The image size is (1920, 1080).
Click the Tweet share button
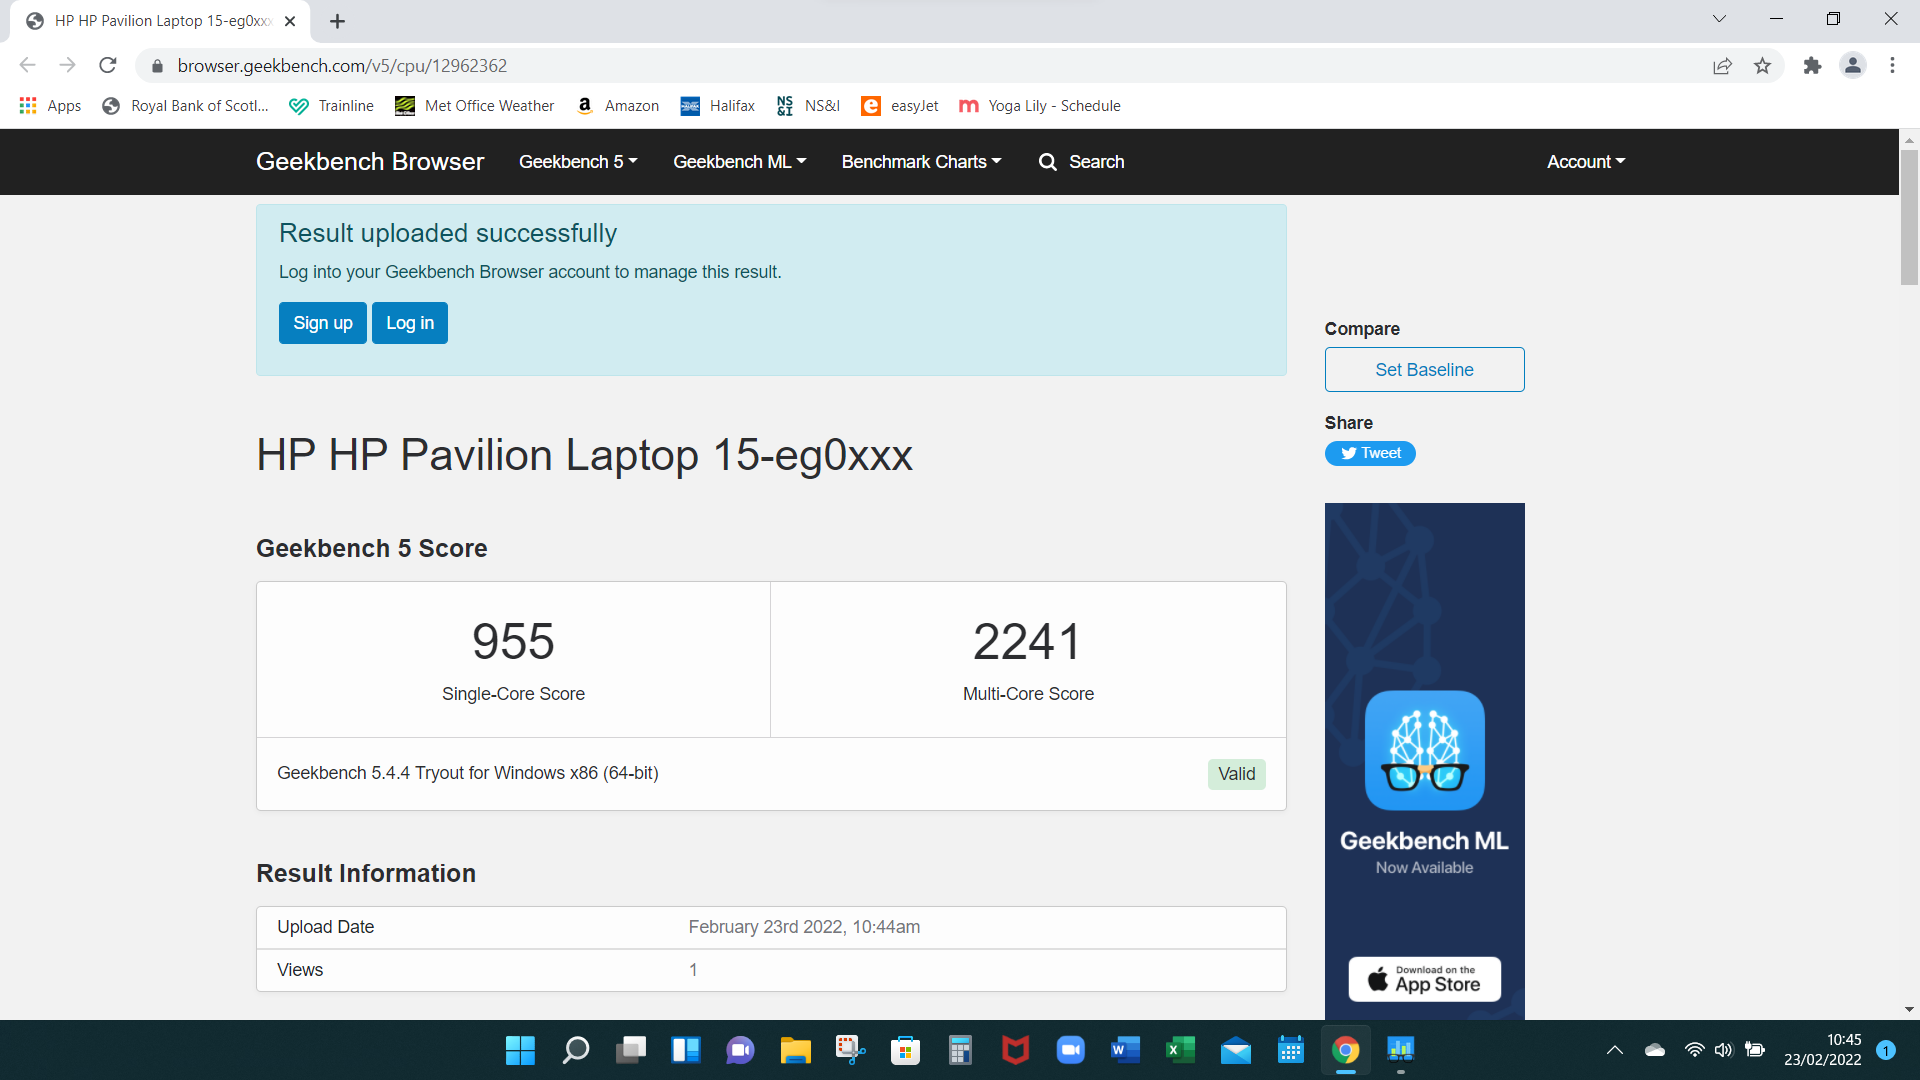coord(1370,453)
